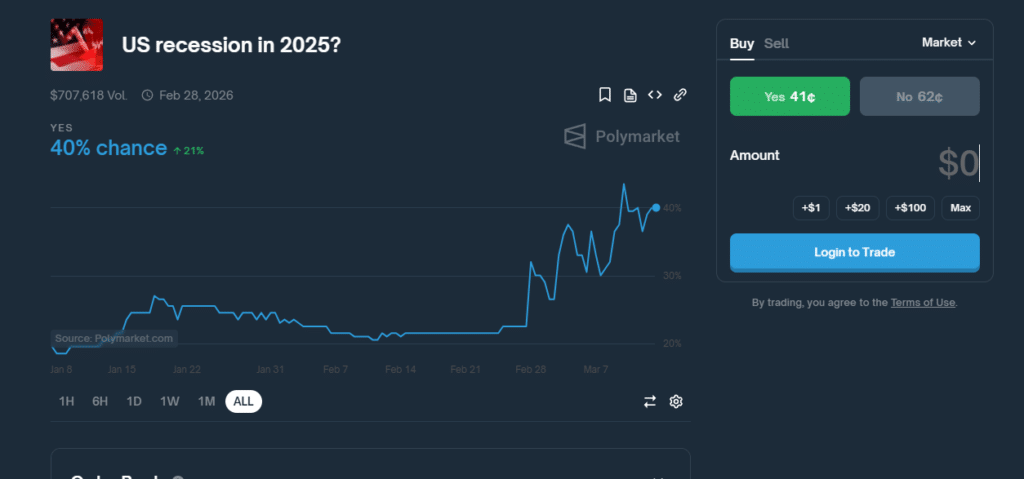Click the Login to Trade button

tap(854, 252)
